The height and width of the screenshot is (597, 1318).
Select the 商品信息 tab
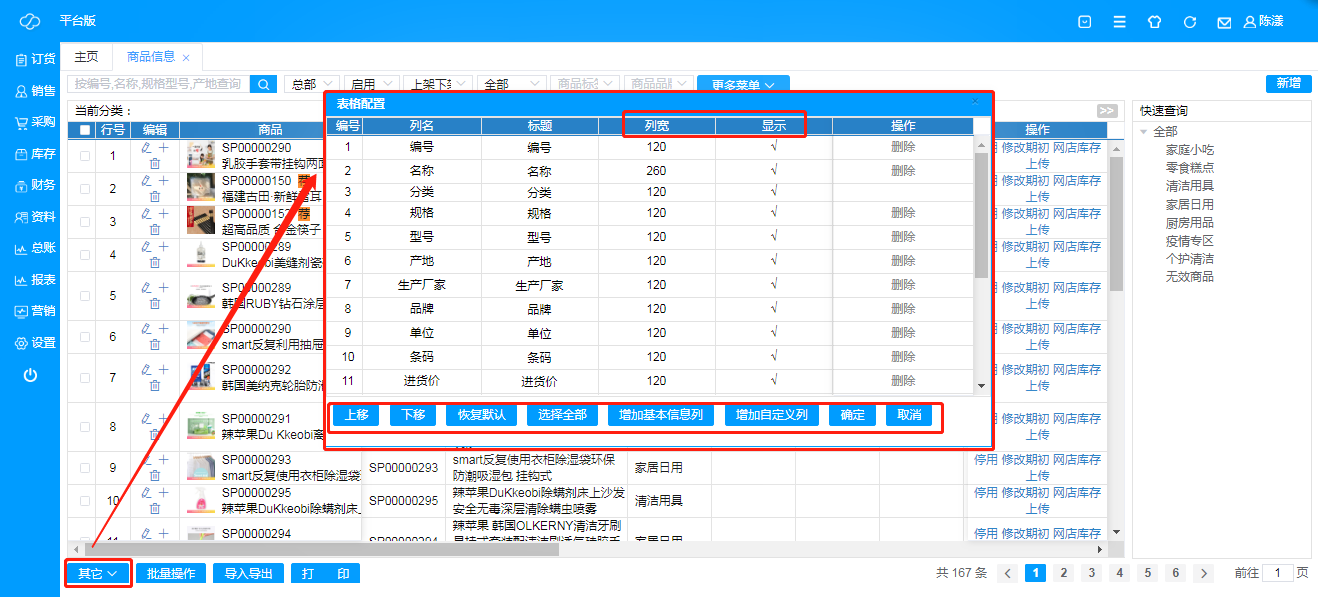click(151, 57)
